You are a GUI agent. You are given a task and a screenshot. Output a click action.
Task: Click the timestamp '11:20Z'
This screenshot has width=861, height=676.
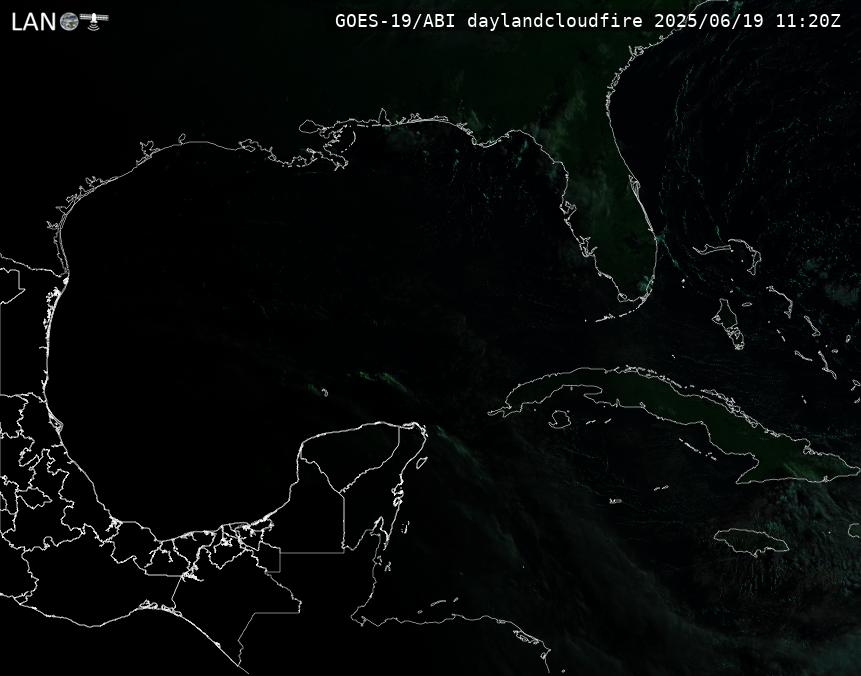pyautogui.click(x=808, y=21)
